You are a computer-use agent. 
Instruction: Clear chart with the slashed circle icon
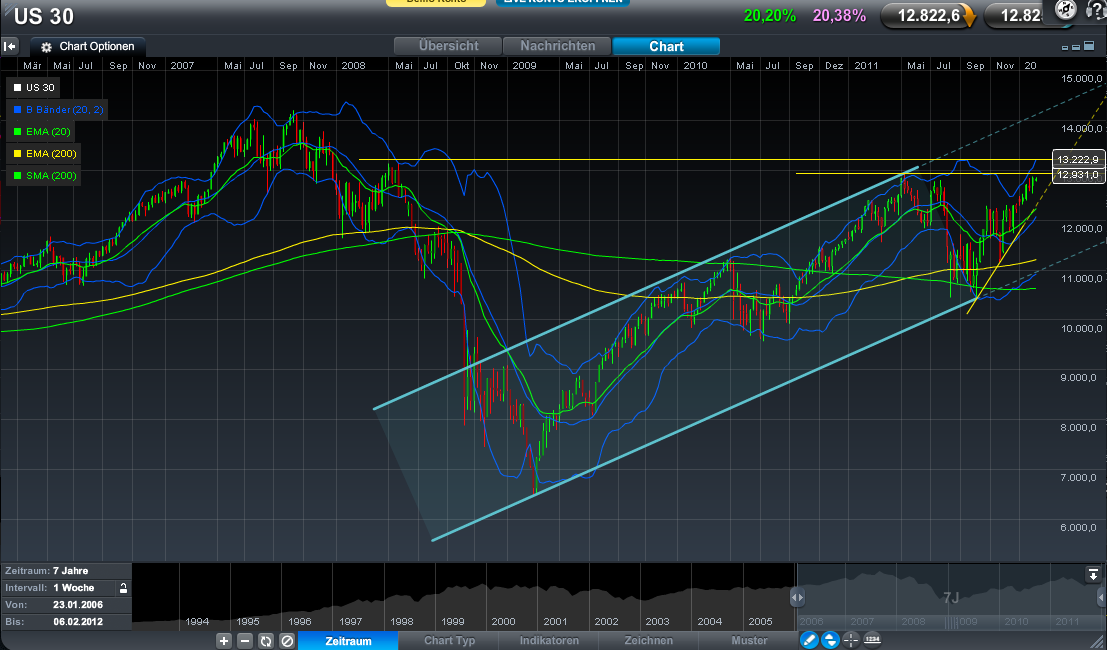287,641
